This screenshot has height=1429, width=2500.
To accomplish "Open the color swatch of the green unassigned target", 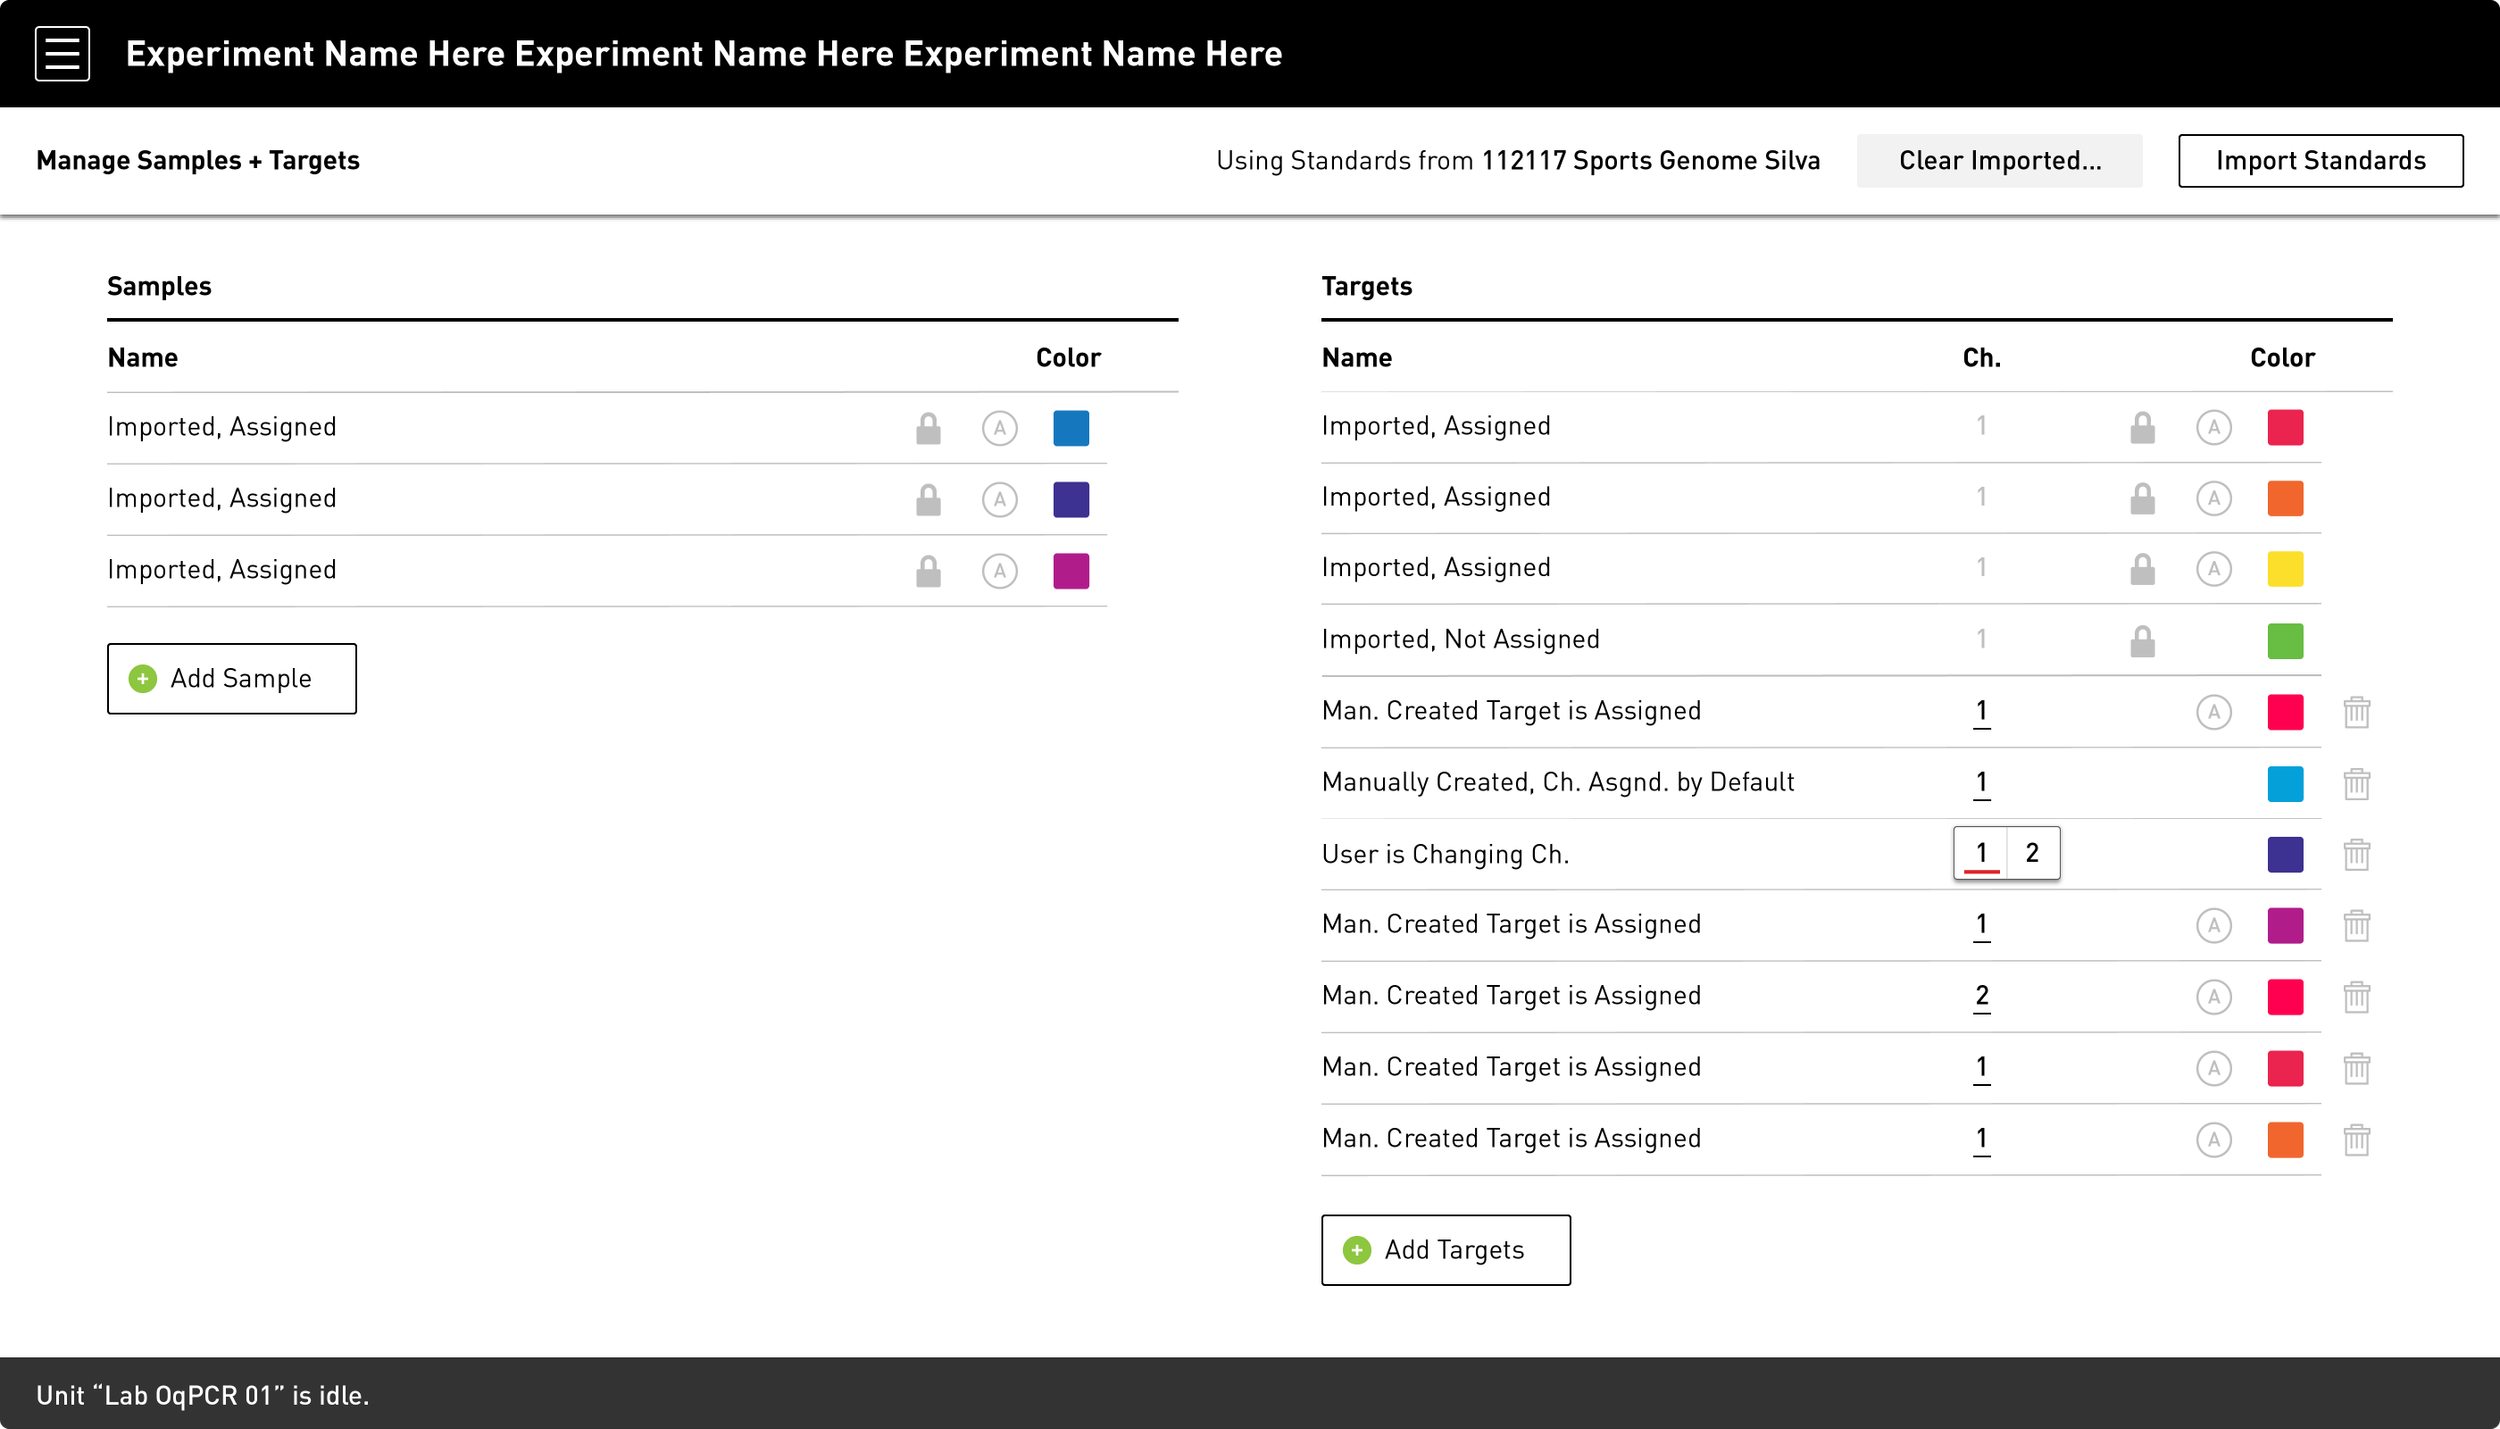I will [x=2285, y=639].
